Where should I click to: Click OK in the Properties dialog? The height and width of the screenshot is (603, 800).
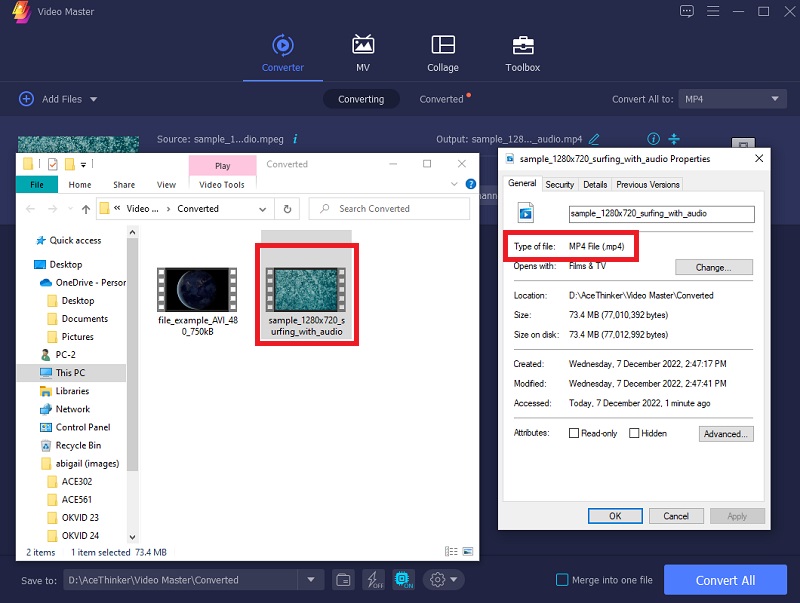[x=615, y=516]
